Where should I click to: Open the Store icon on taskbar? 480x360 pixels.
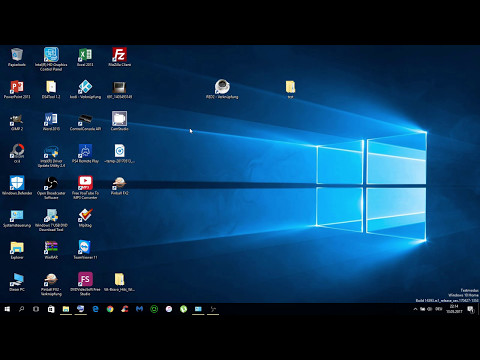[x=51, y=309]
